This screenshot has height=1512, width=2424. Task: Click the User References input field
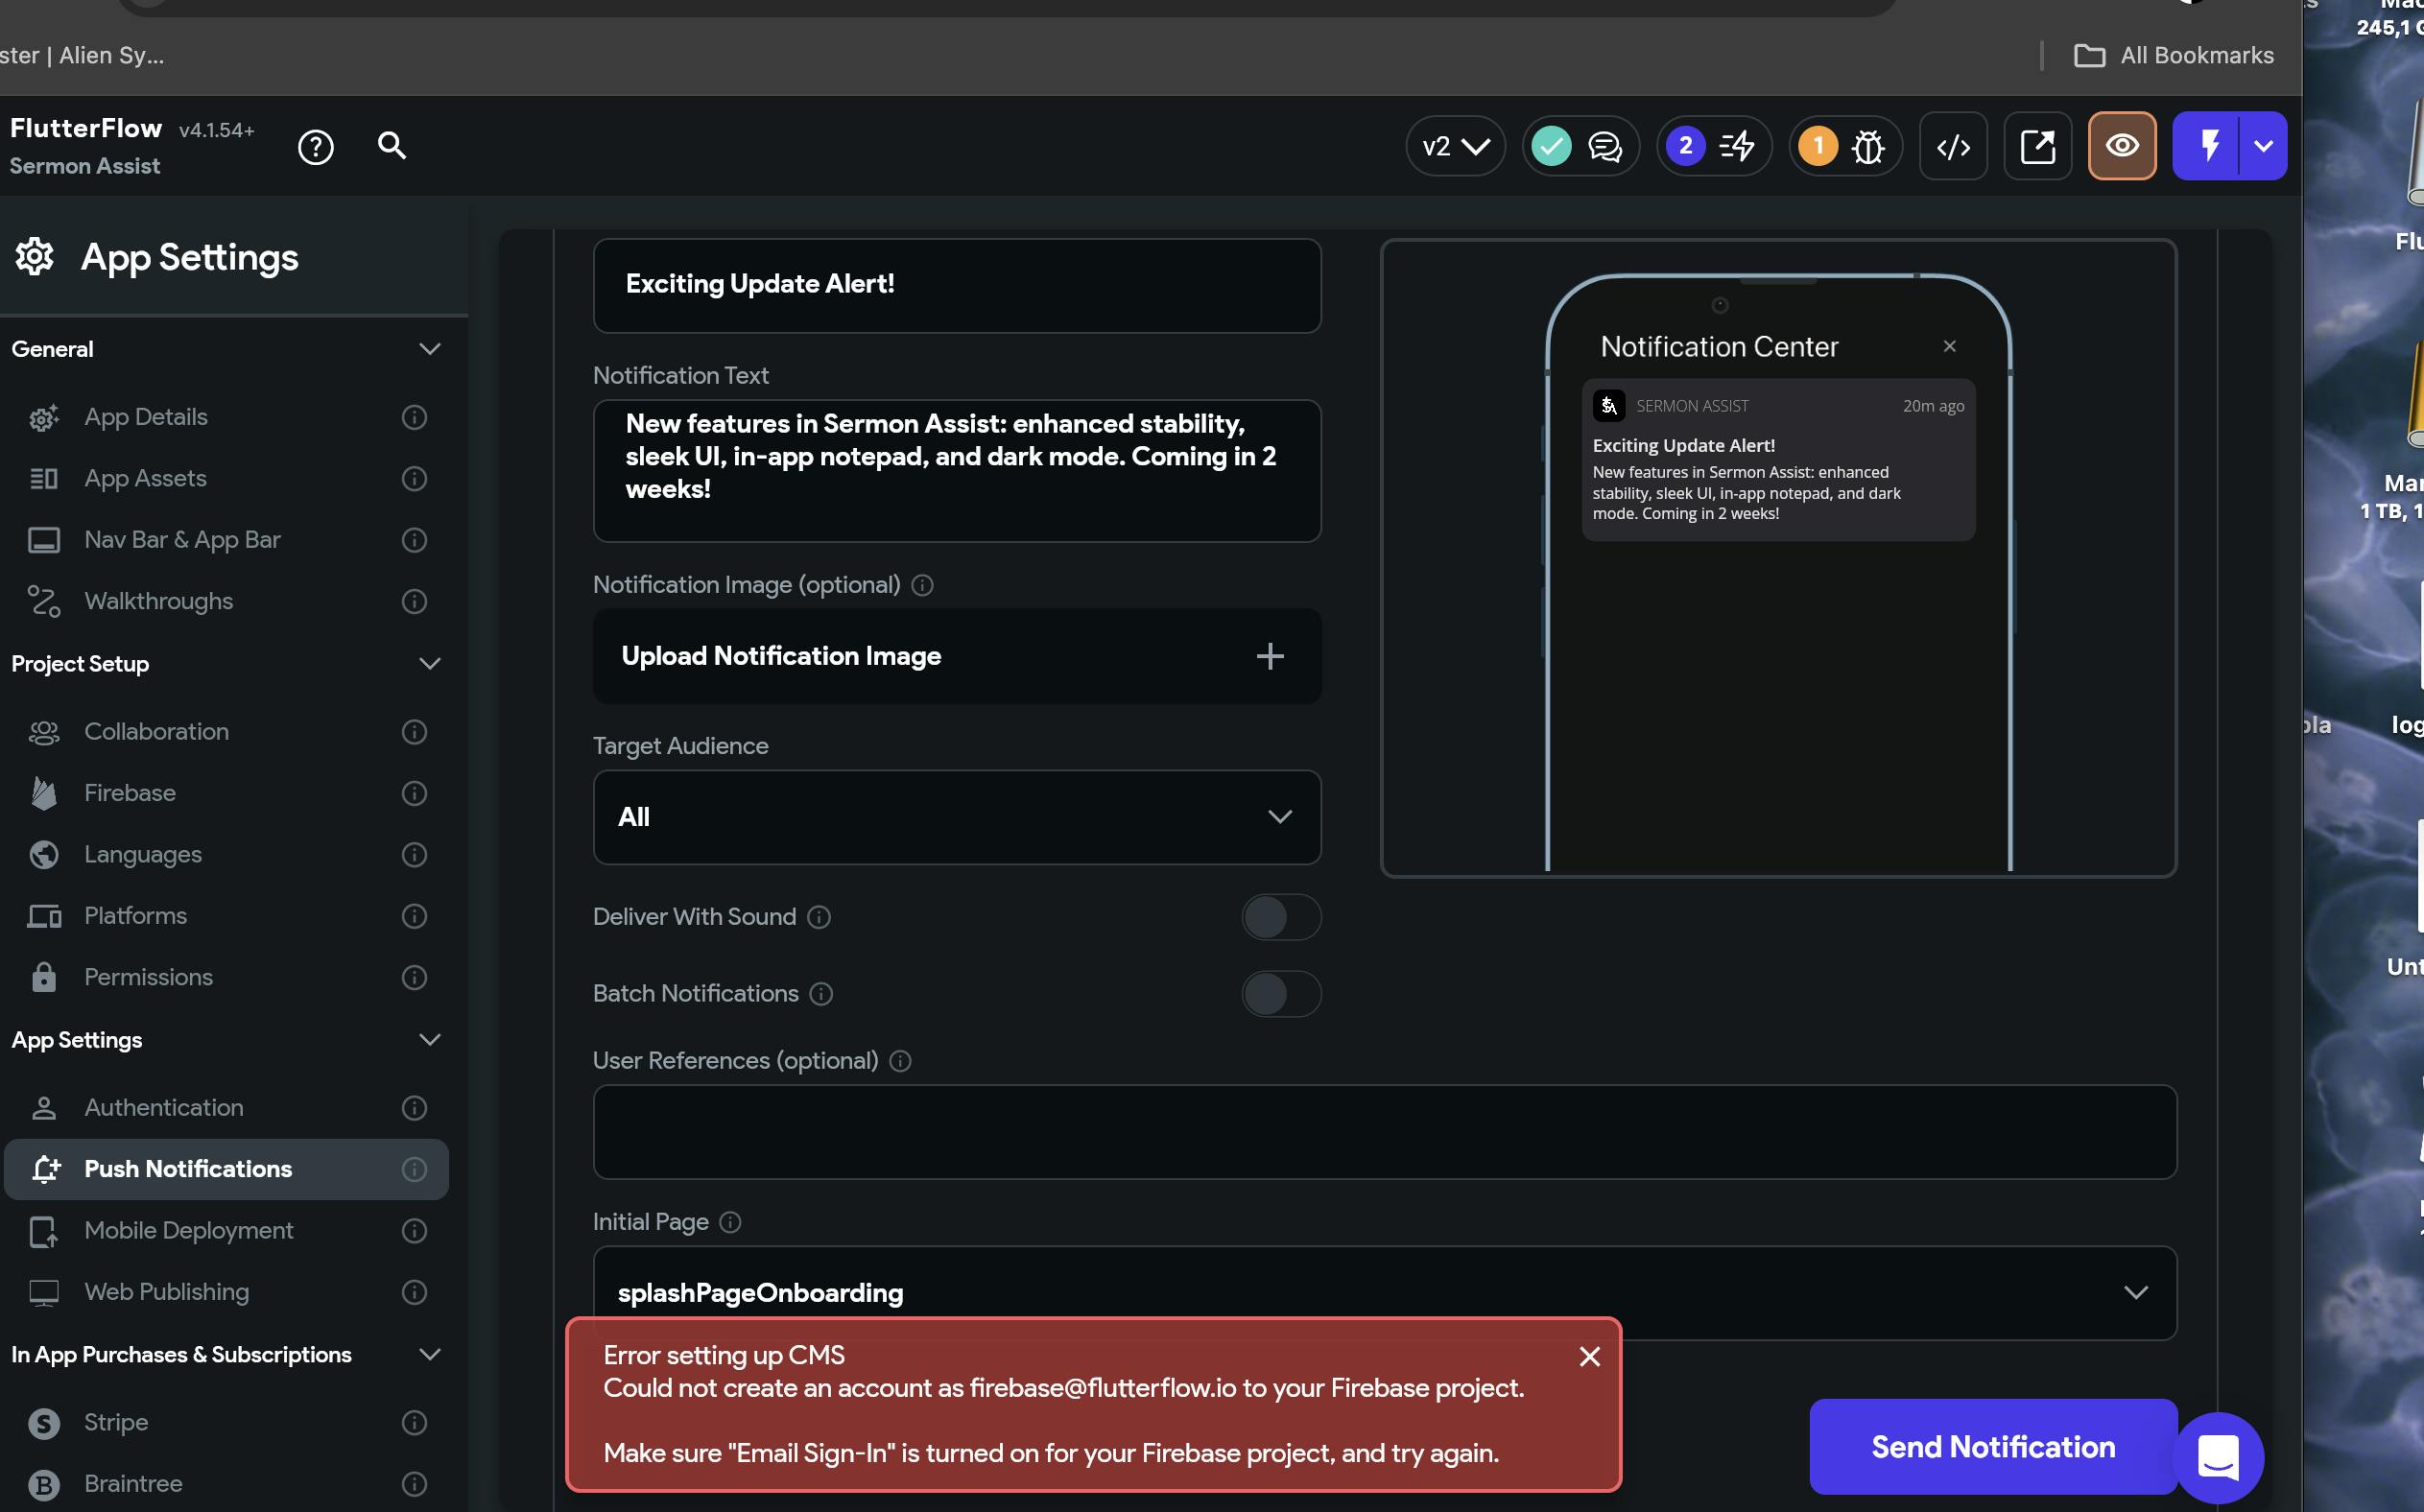[x=1384, y=1132]
